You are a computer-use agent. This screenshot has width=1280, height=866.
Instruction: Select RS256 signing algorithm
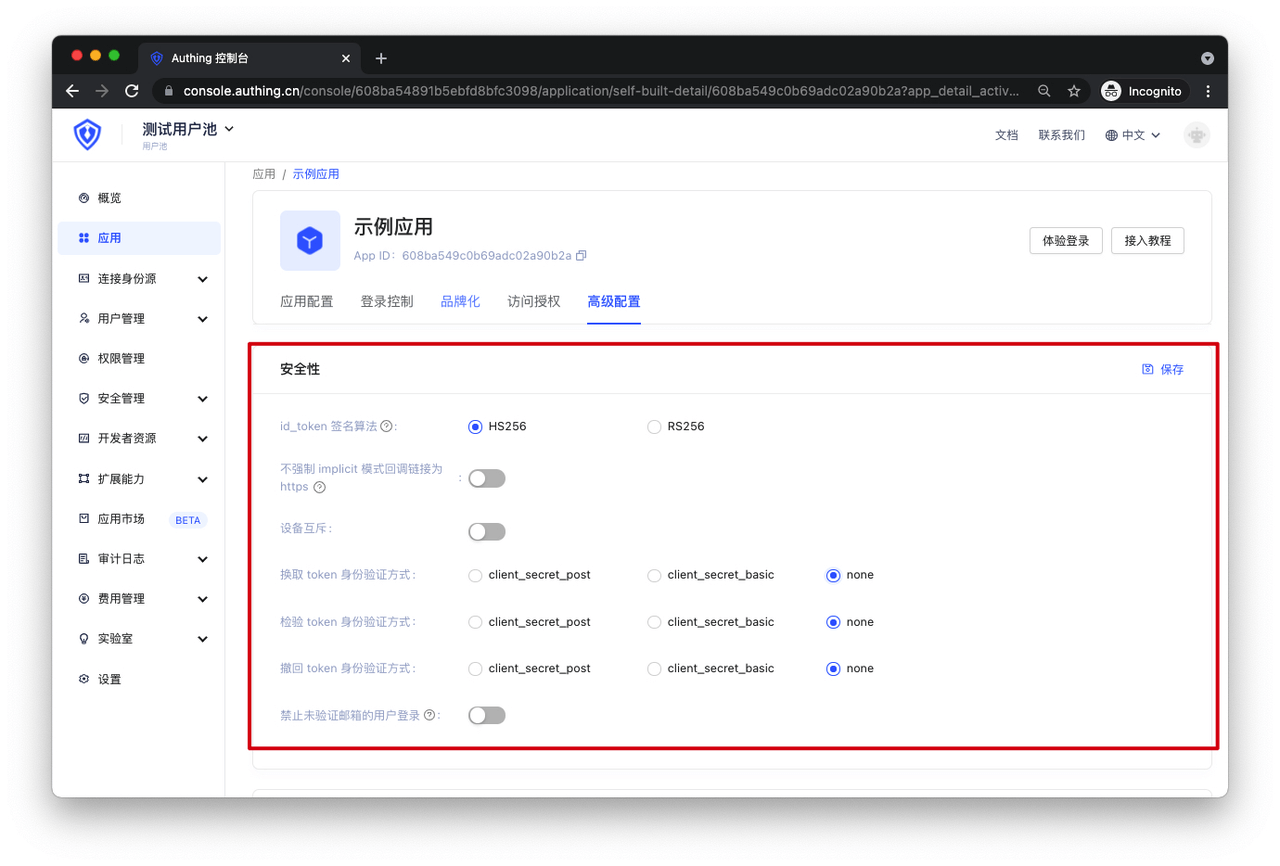point(654,427)
